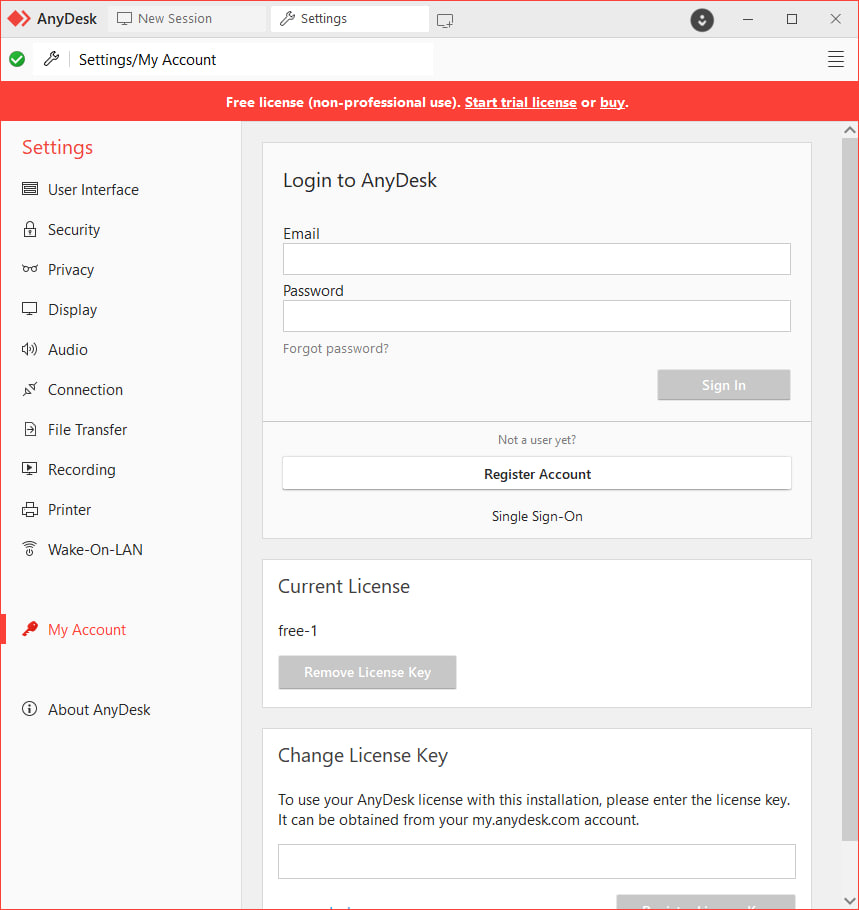
Task: Focus the Email input field
Action: tap(537, 259)
